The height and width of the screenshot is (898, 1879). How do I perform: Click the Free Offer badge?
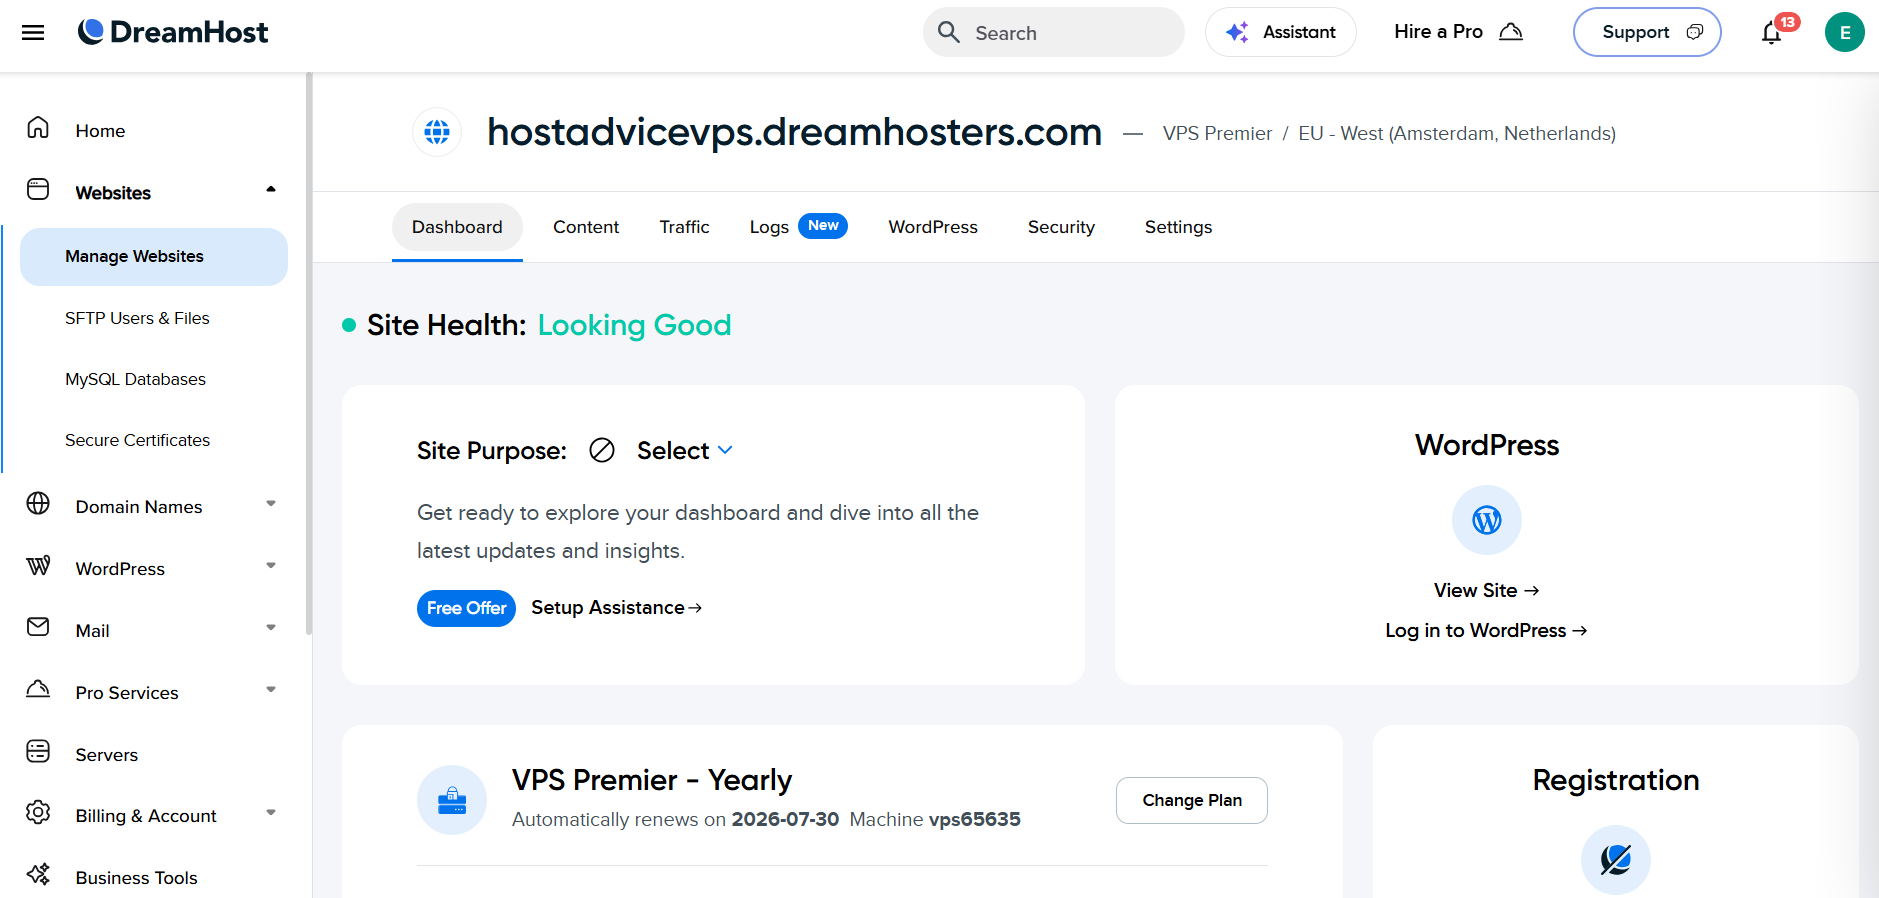tap(466, 608)
